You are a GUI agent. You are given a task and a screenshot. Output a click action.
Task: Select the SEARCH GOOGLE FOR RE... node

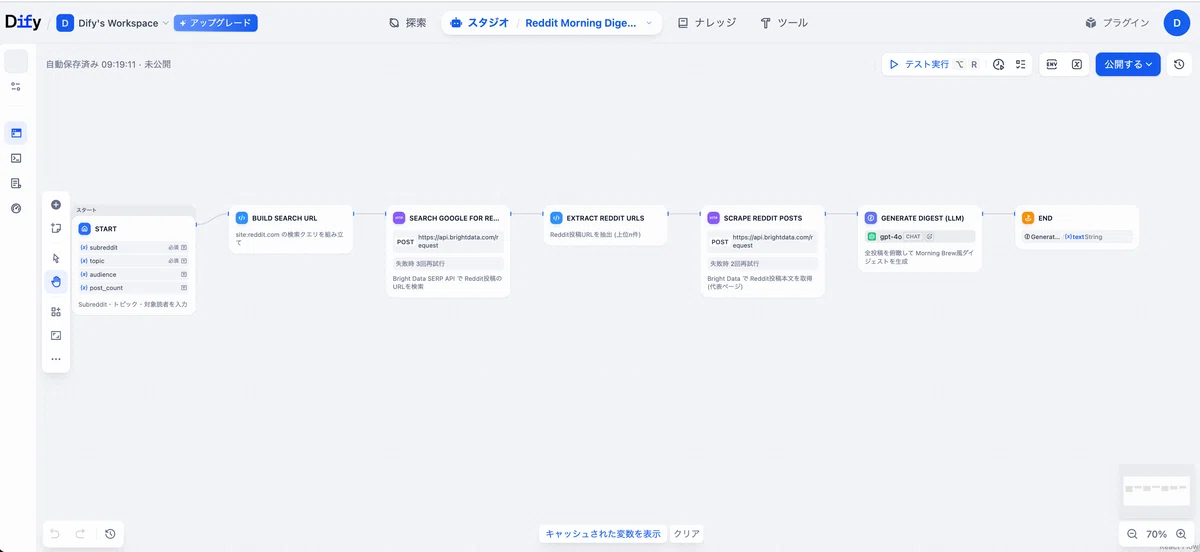(x=448, y=251)
